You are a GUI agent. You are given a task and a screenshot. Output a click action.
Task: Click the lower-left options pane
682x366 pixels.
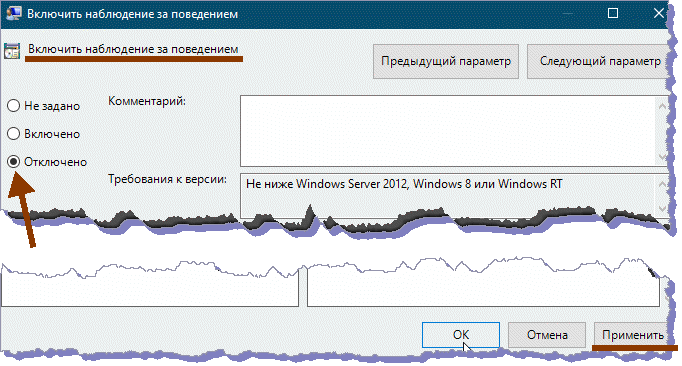point(150,287)
